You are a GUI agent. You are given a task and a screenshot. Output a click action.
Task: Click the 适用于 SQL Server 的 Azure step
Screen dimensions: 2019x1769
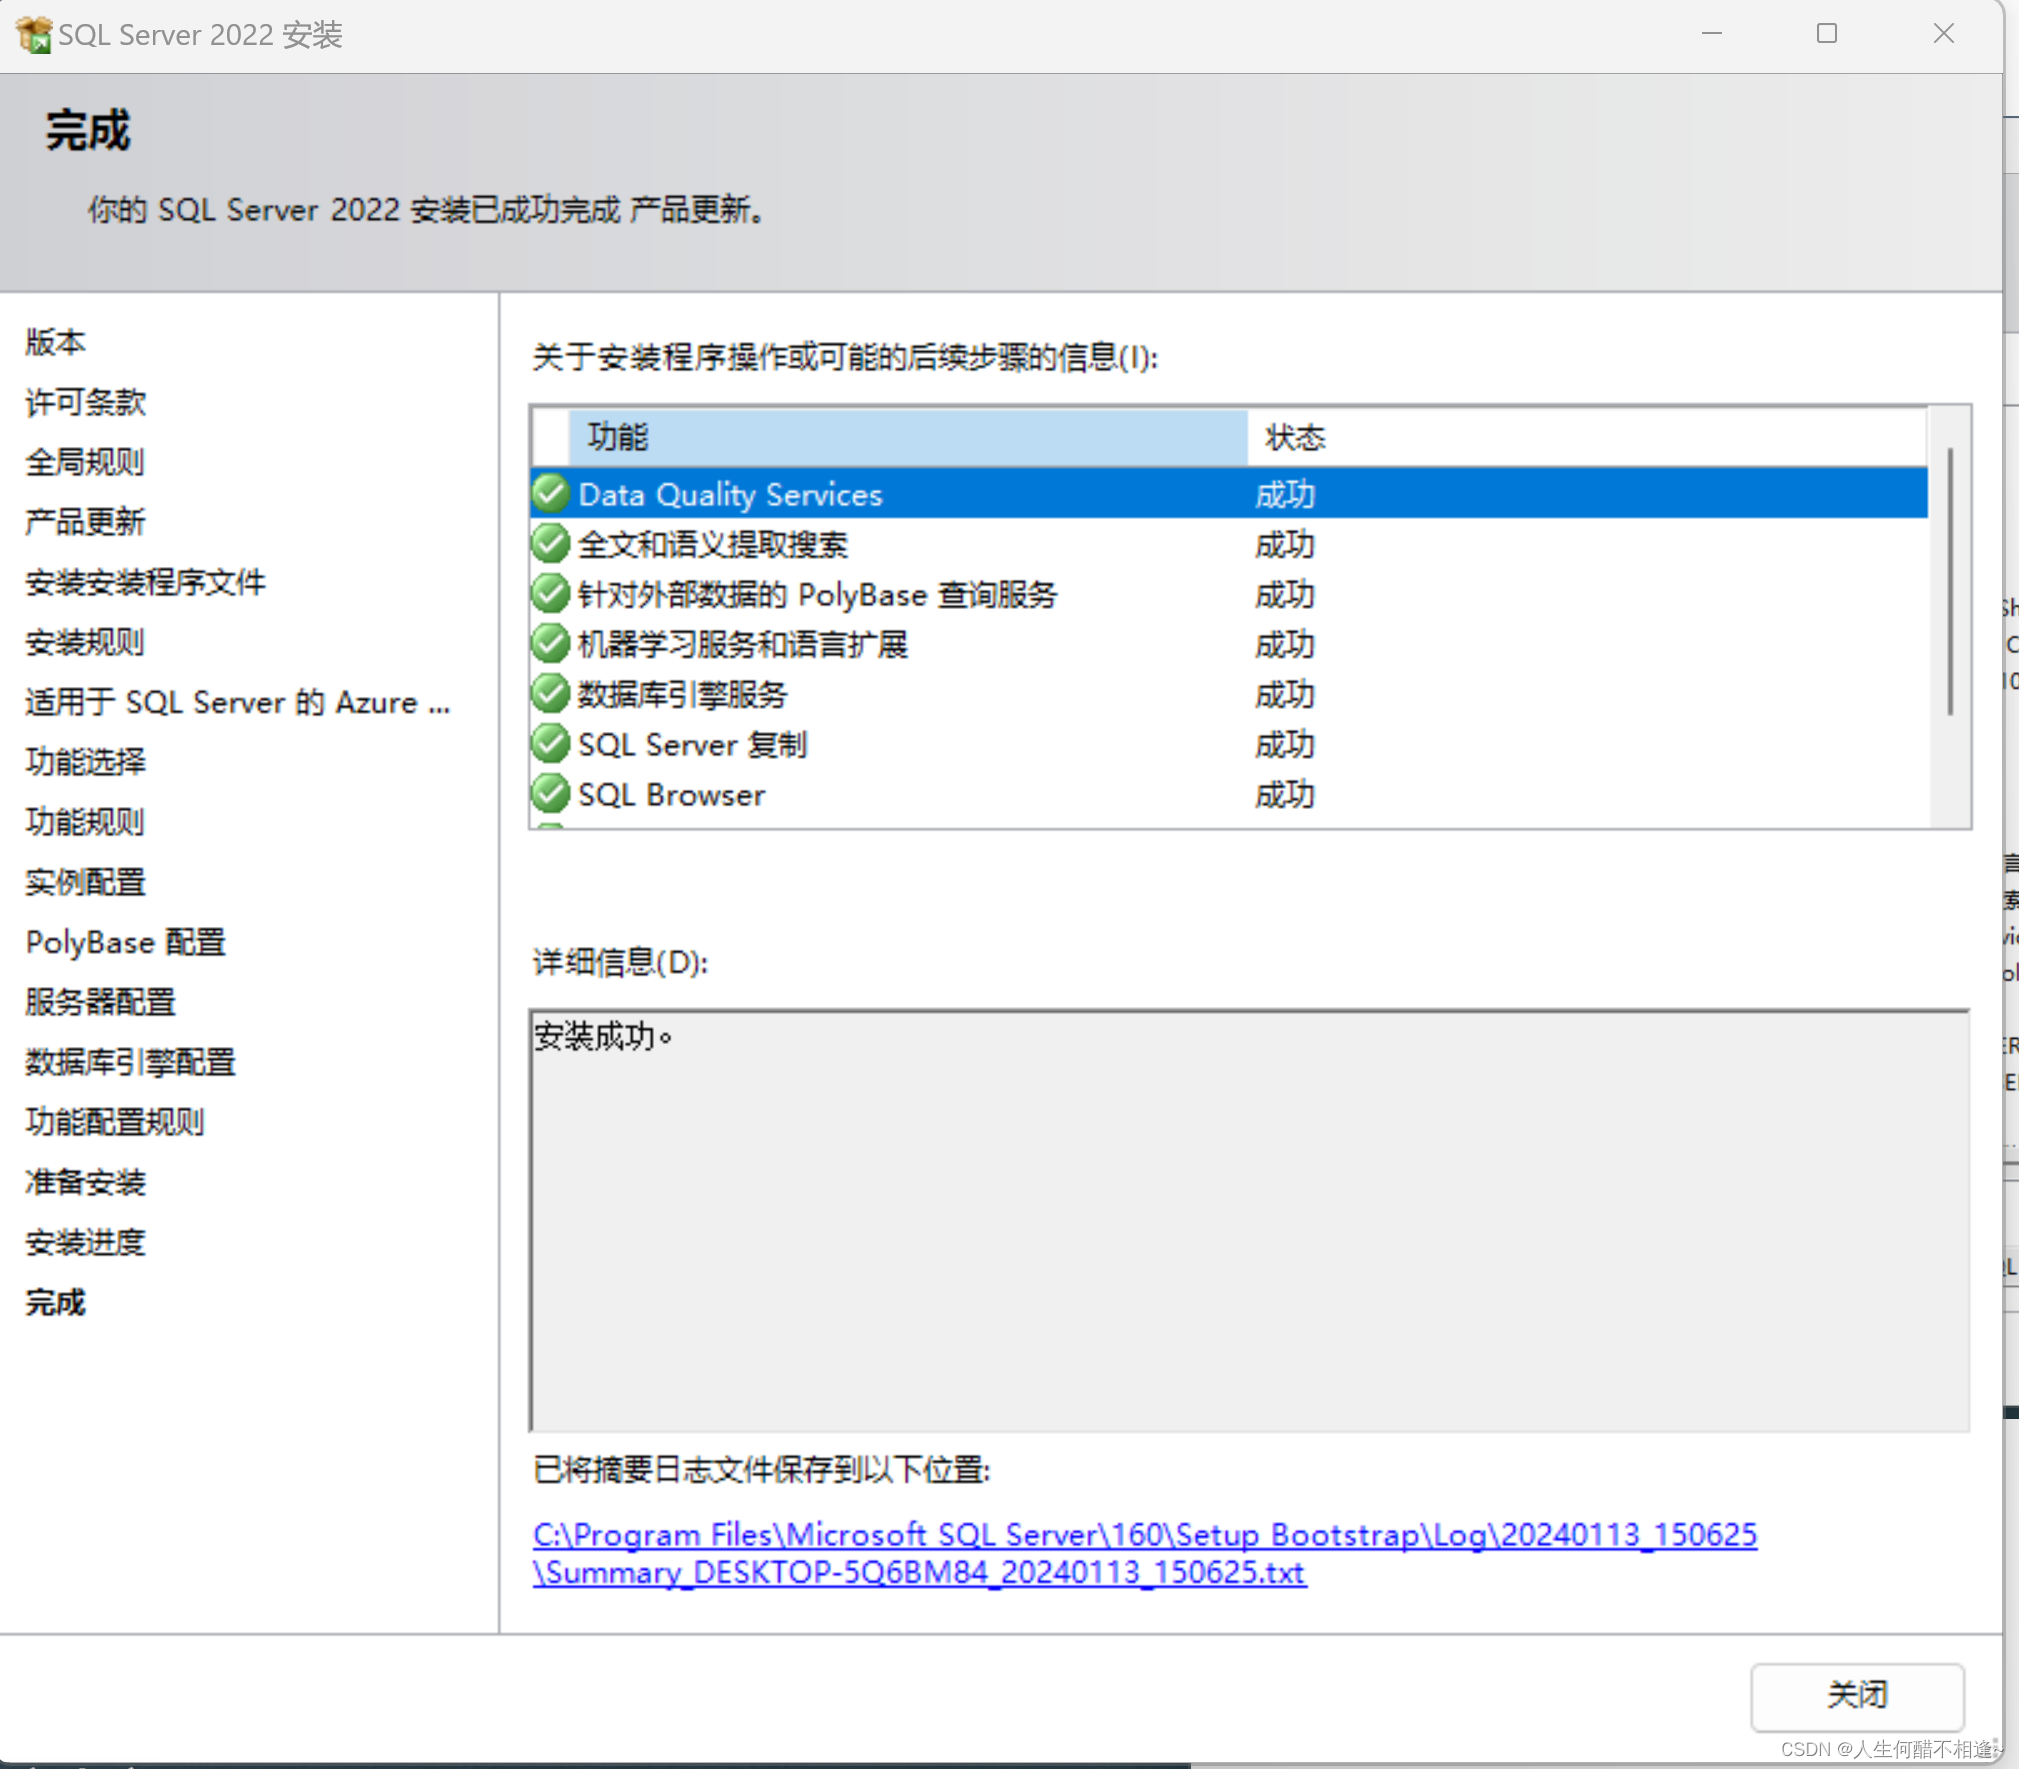coord(238,702)
